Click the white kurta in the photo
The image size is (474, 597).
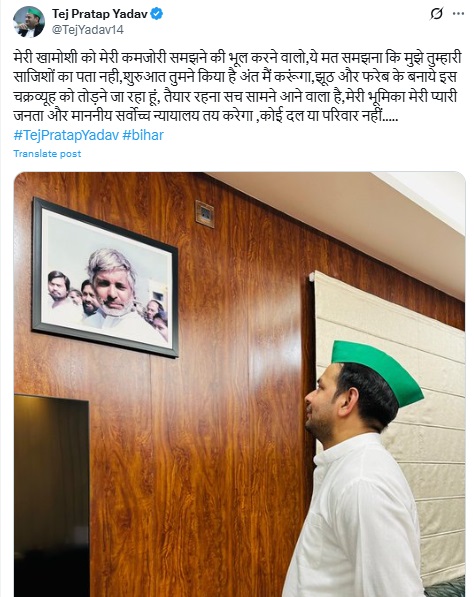click(x=354, y=518)
